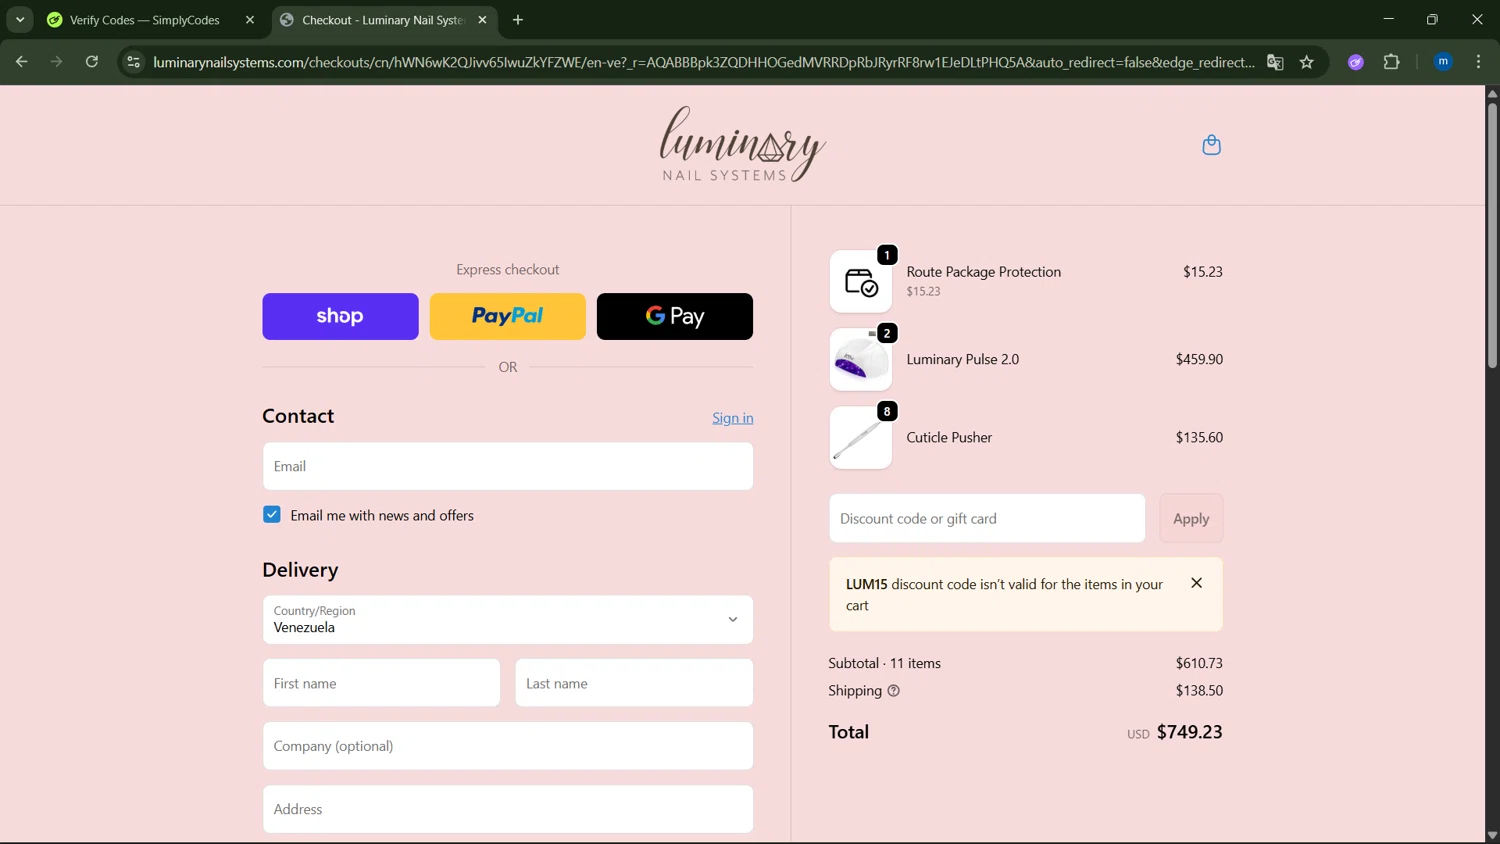Image resolution: width=1500 pixels, height=844 pixels.
Task: Open the site information icon in address bar
Action: click(133, 62)
